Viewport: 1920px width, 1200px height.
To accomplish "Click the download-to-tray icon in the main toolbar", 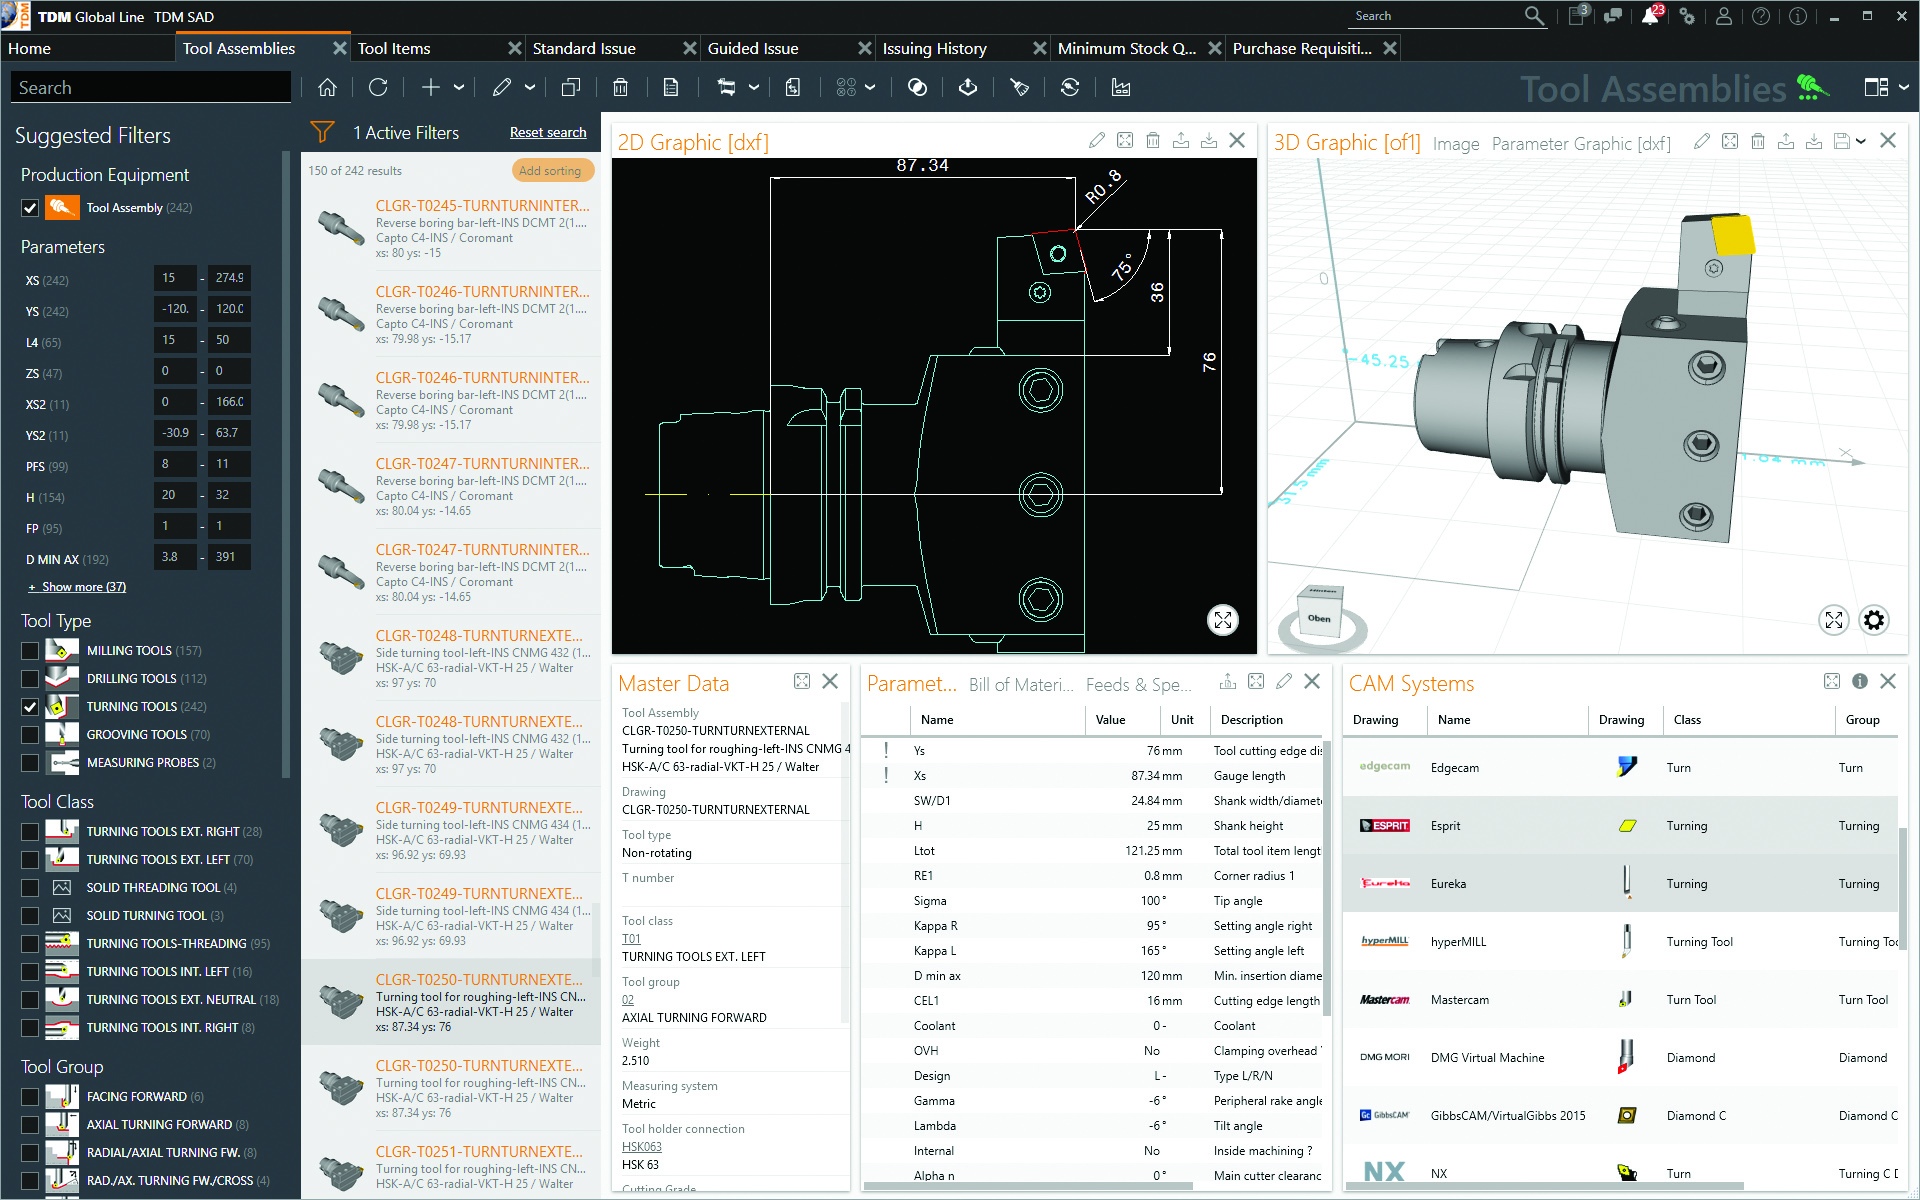I will (968, 88).
